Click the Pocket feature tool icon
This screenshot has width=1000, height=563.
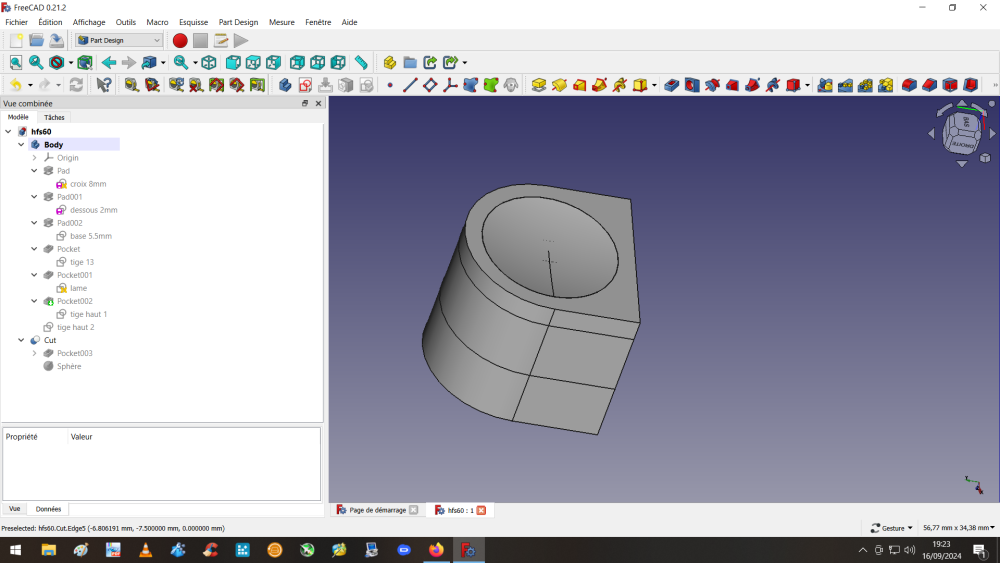coord(671,85)
